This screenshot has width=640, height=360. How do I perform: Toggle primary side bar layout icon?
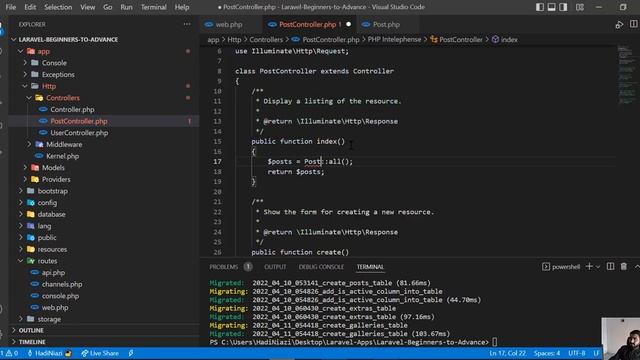click(540, 7)
